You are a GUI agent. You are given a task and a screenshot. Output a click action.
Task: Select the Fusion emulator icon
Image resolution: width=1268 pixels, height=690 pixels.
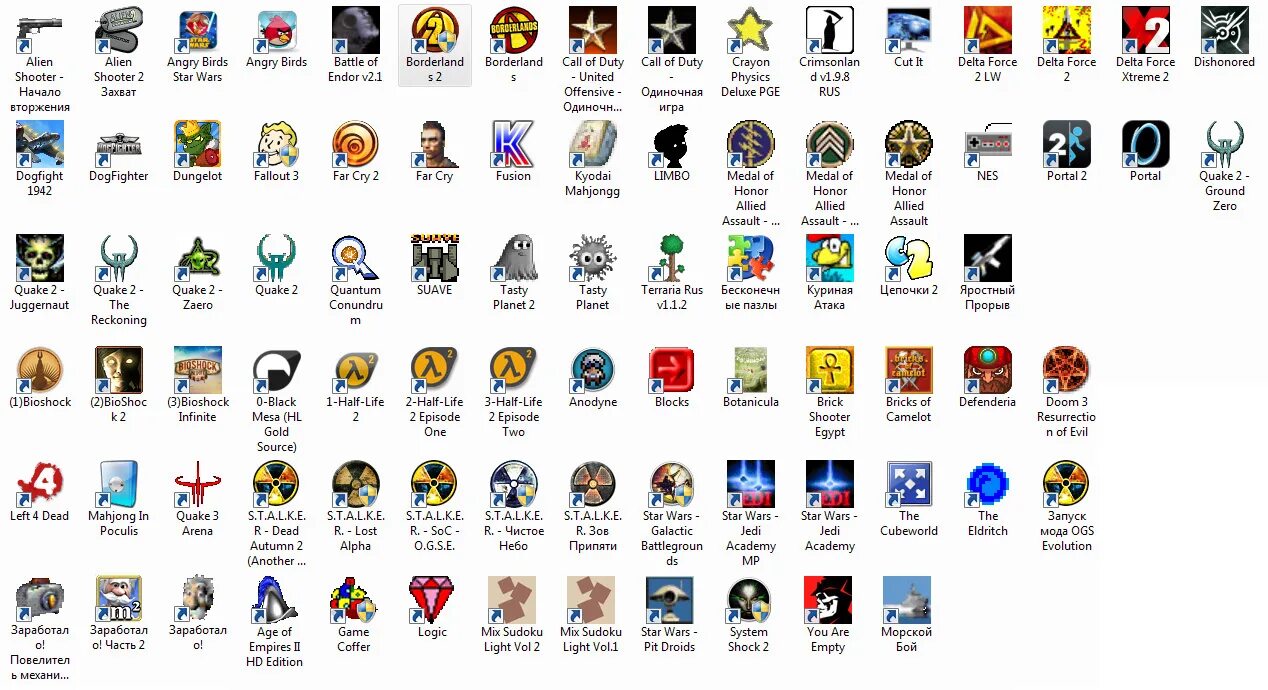tap(514, 144)
